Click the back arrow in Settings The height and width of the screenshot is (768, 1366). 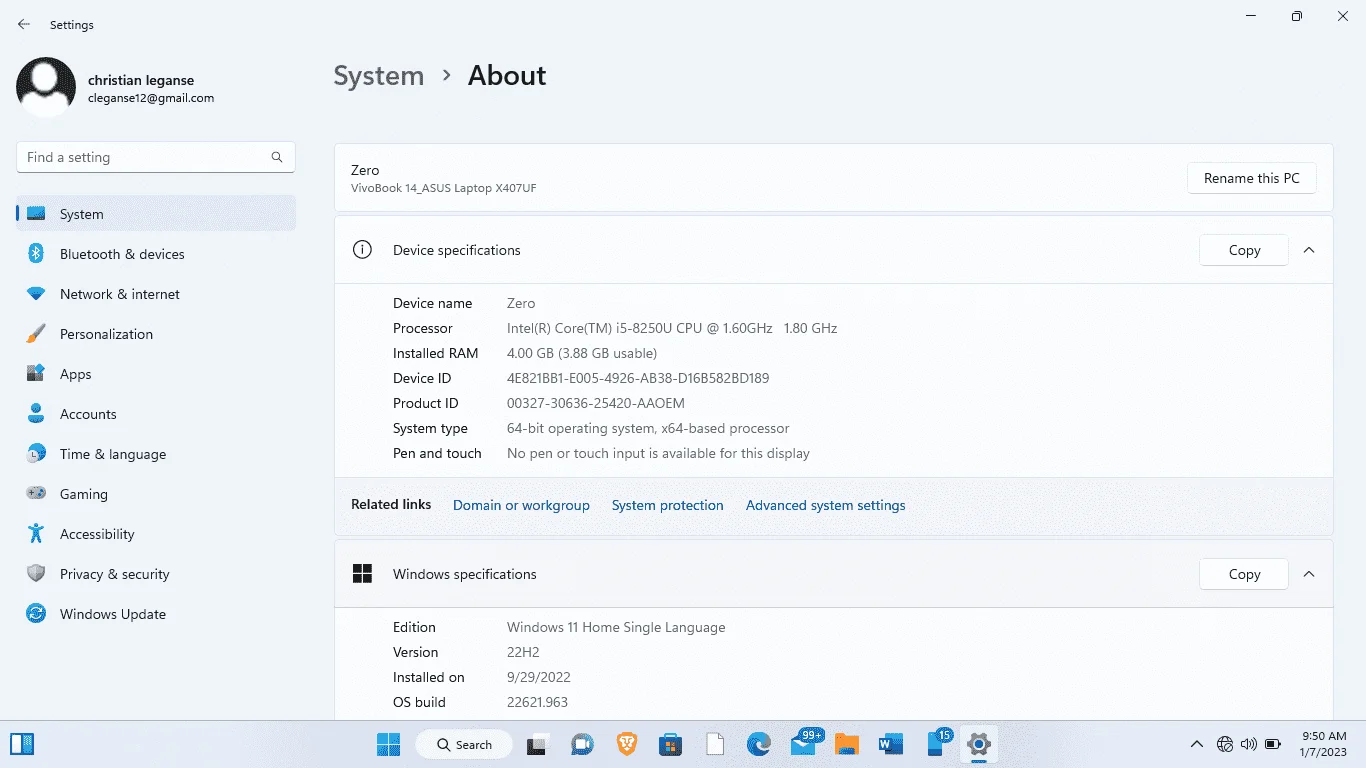click(x=24, y=25)
